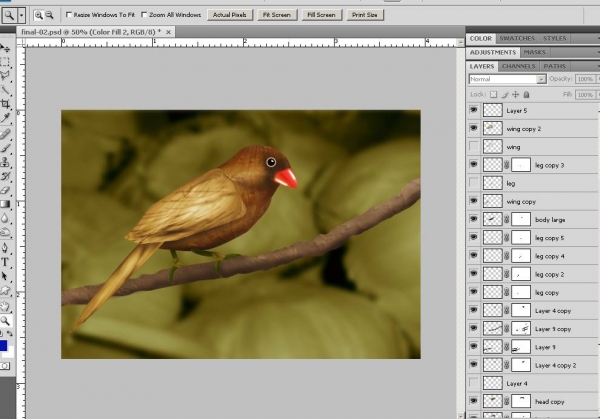
Task: Enable Zoom All Windows checkbox
Action: tap(144, 15)
